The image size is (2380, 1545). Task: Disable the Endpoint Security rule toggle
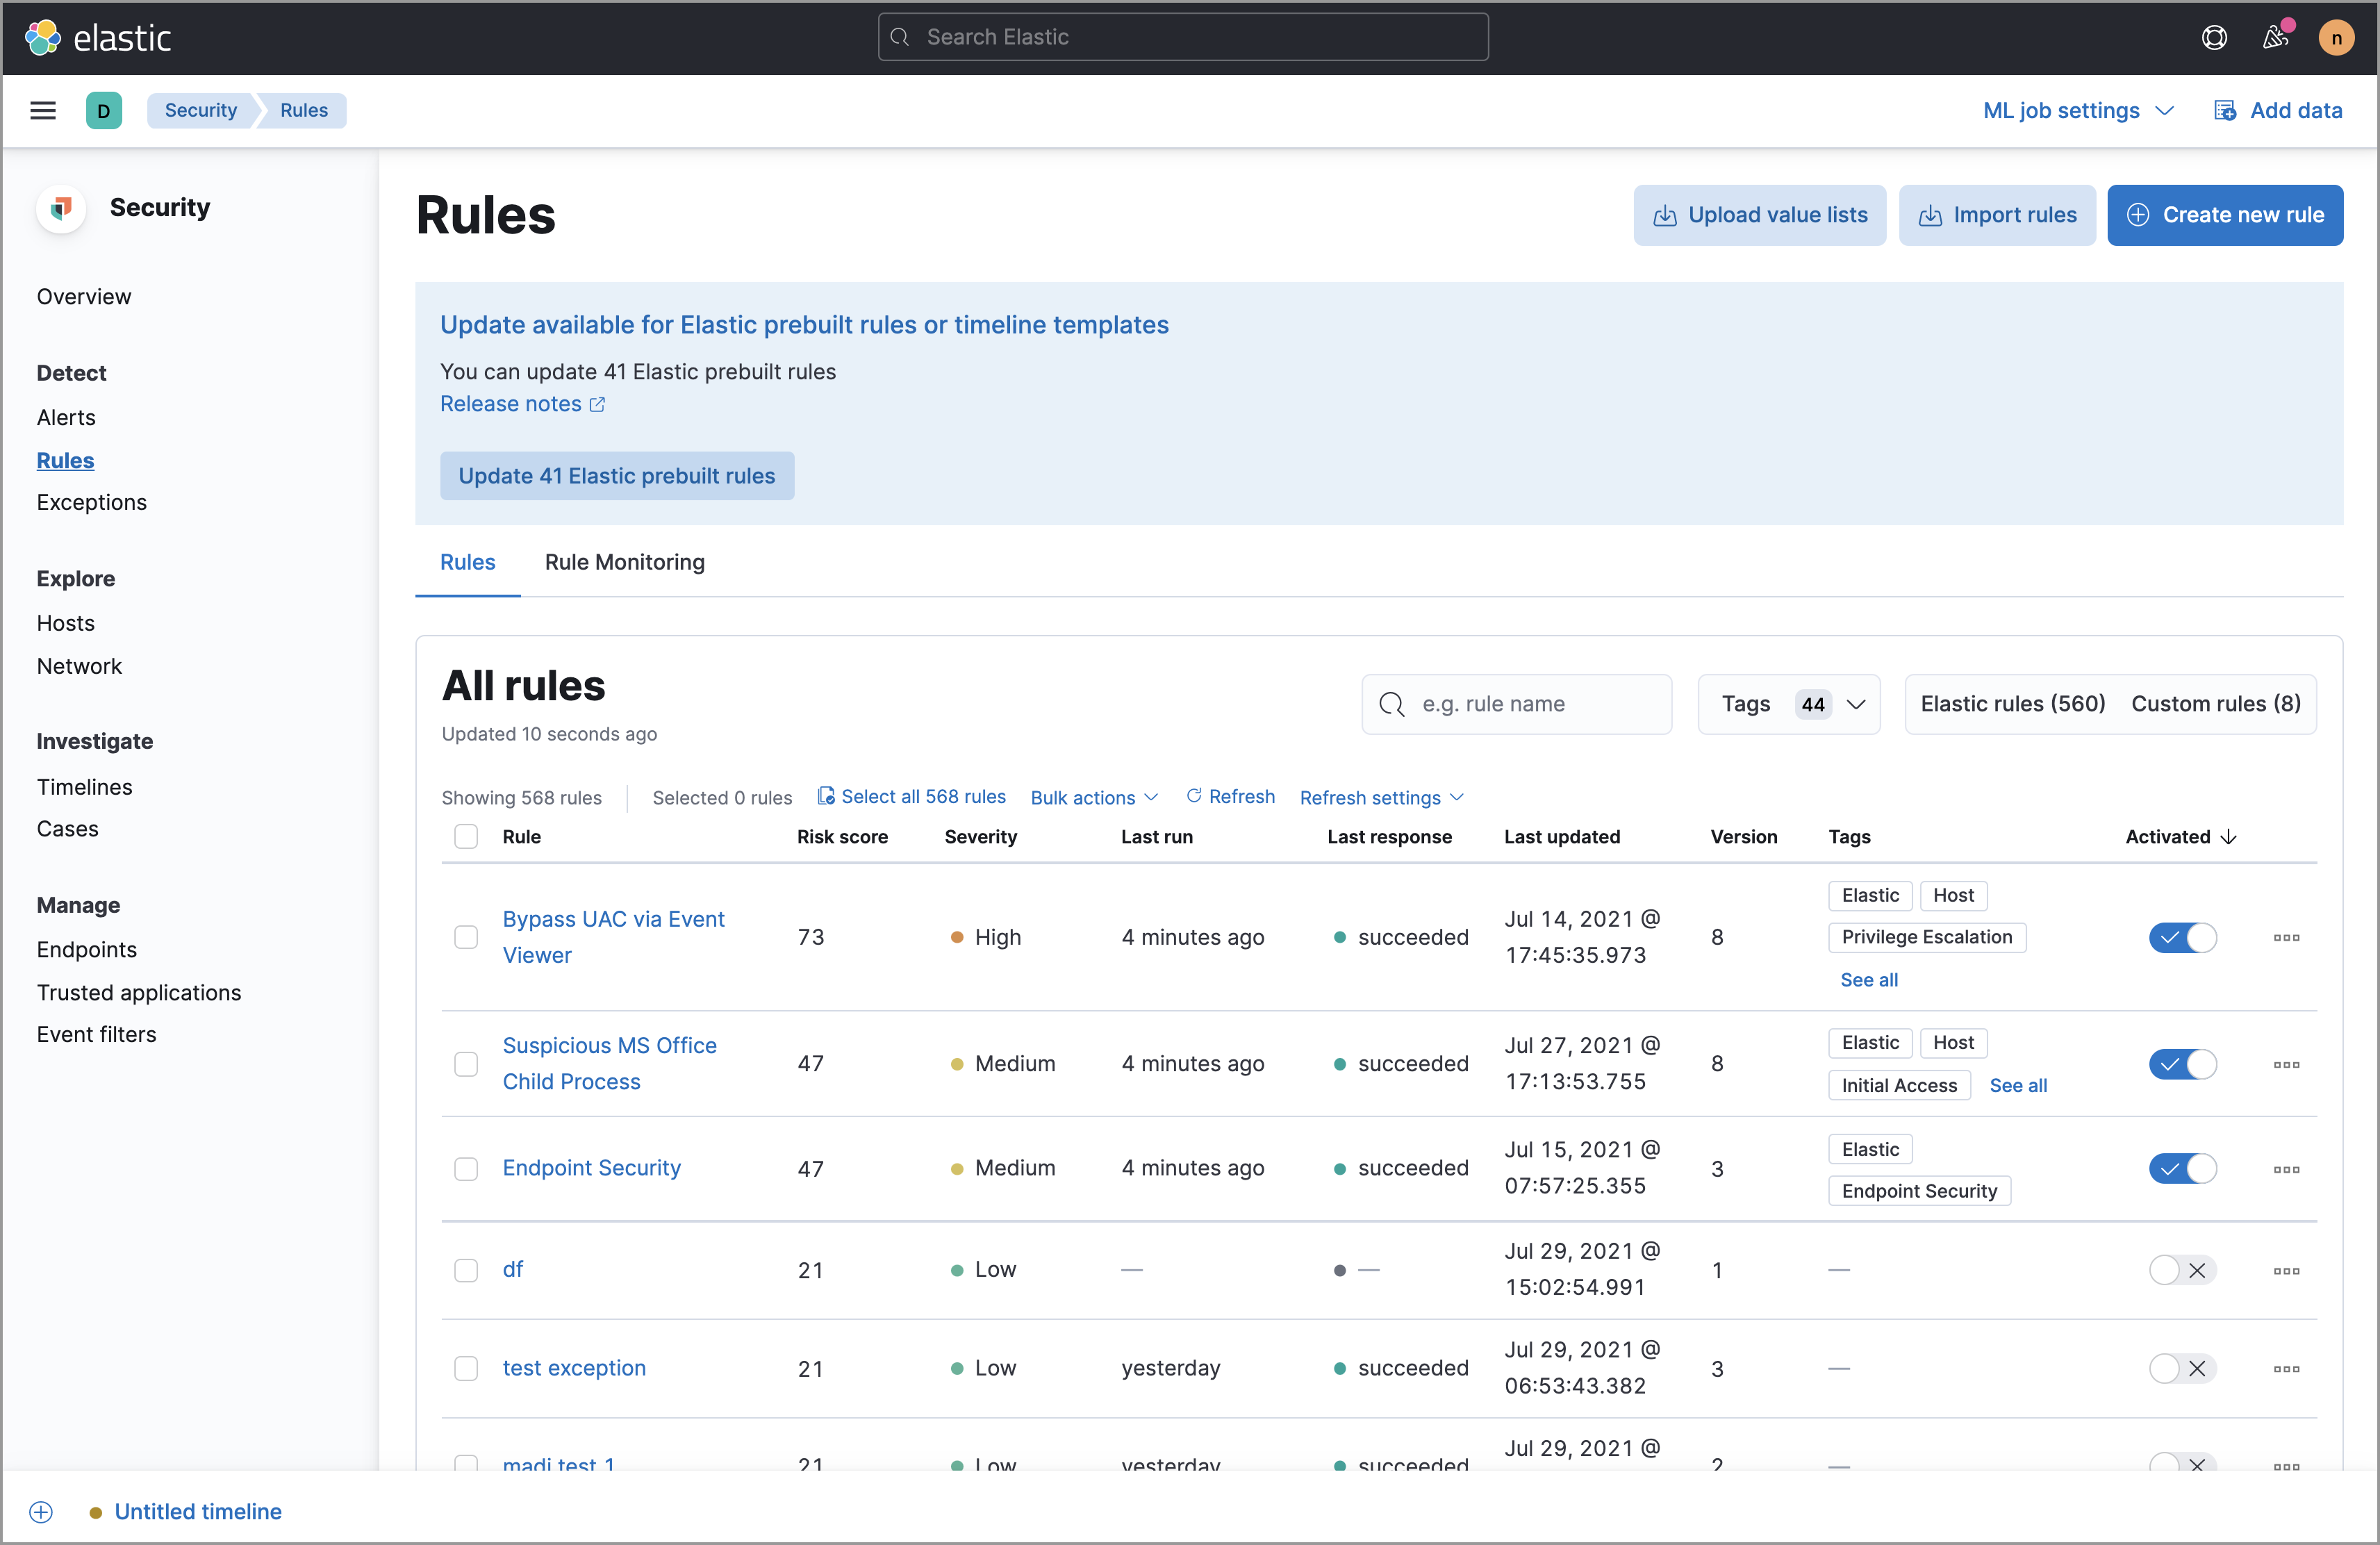(2183, 1168)
